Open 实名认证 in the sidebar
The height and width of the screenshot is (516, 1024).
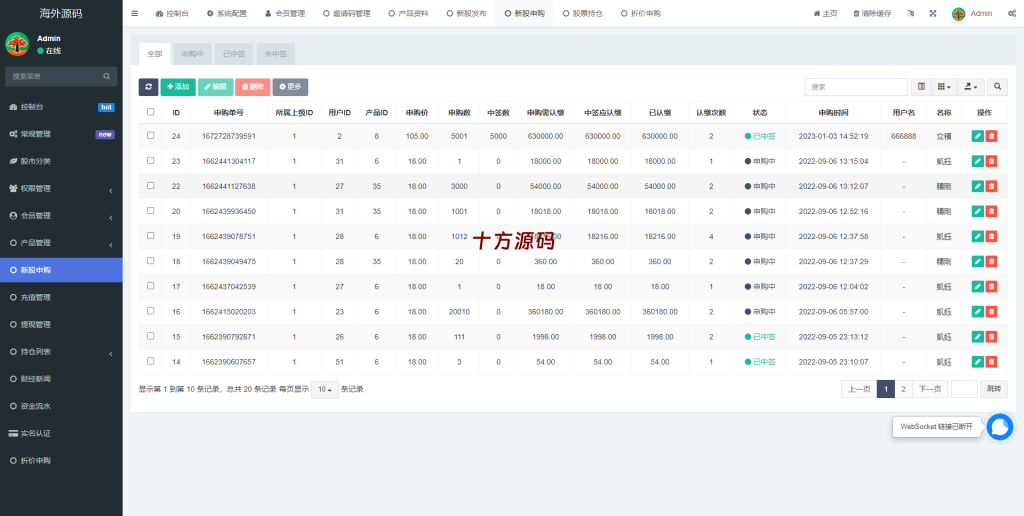click(x=61, y=433)
